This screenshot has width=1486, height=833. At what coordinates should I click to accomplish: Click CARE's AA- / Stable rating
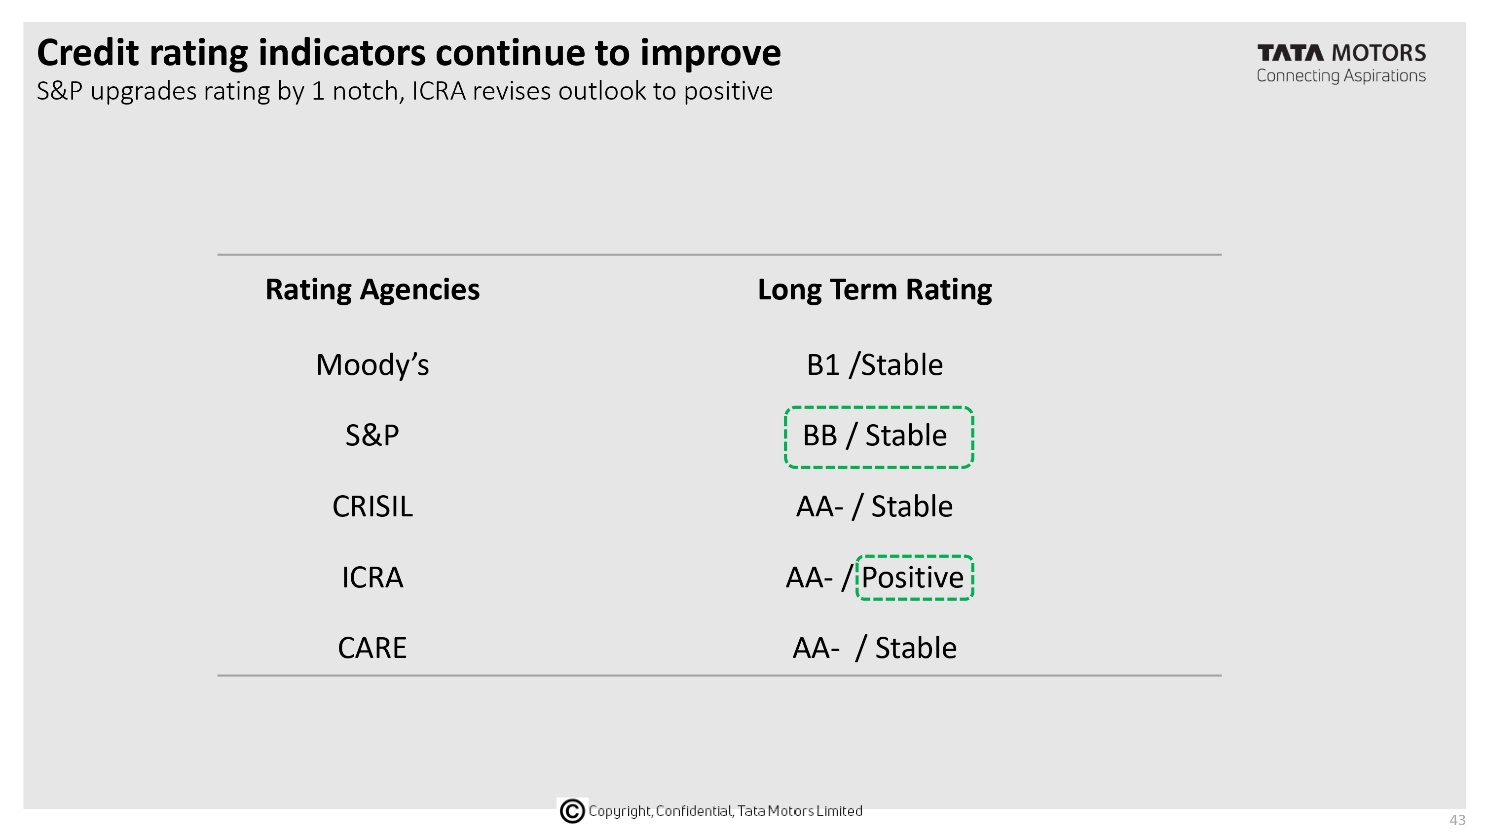[875, 648]
